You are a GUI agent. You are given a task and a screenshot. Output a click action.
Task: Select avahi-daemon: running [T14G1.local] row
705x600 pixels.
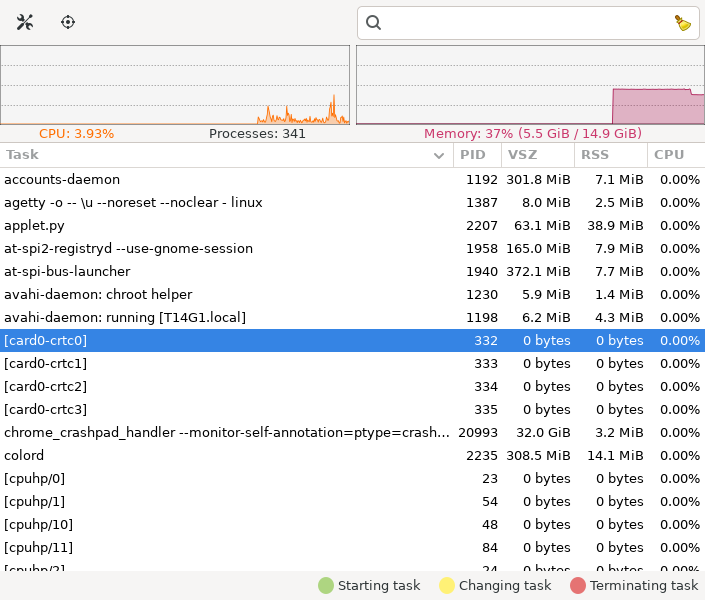[352, 317]
